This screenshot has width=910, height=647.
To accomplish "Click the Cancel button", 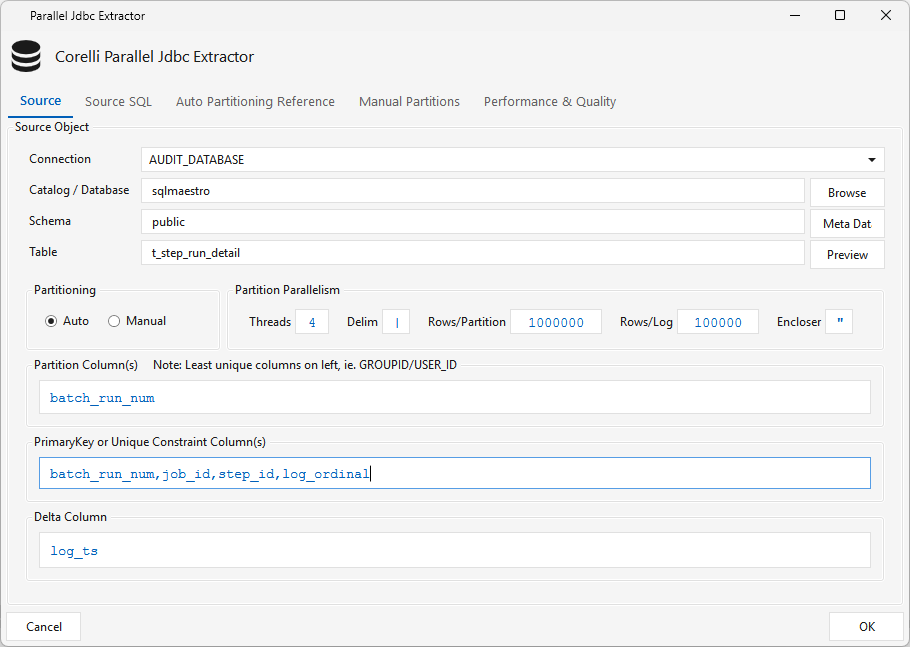I will (x=44, y=627).
